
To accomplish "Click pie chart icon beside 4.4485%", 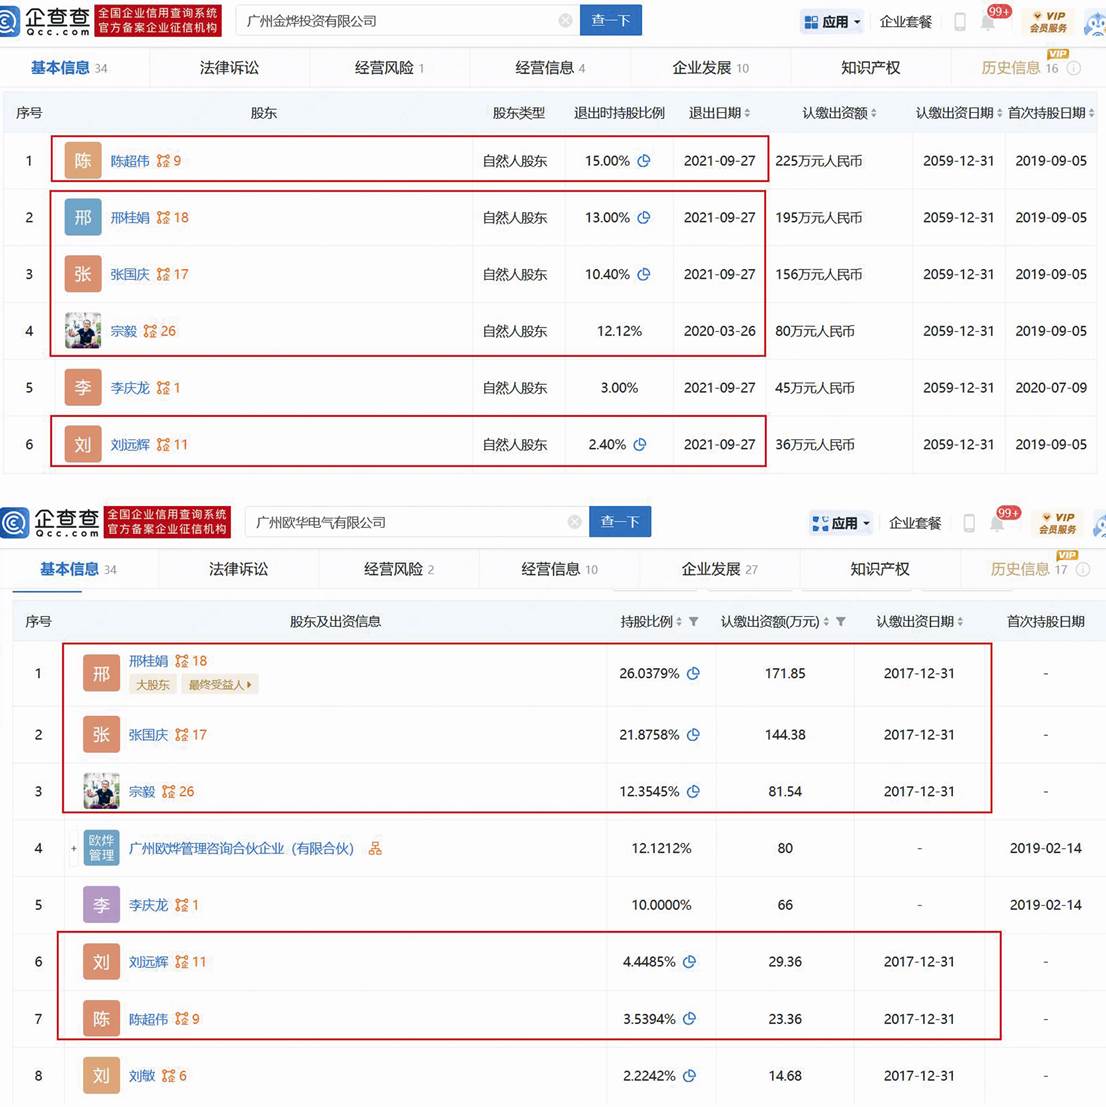I will [689, 962].
